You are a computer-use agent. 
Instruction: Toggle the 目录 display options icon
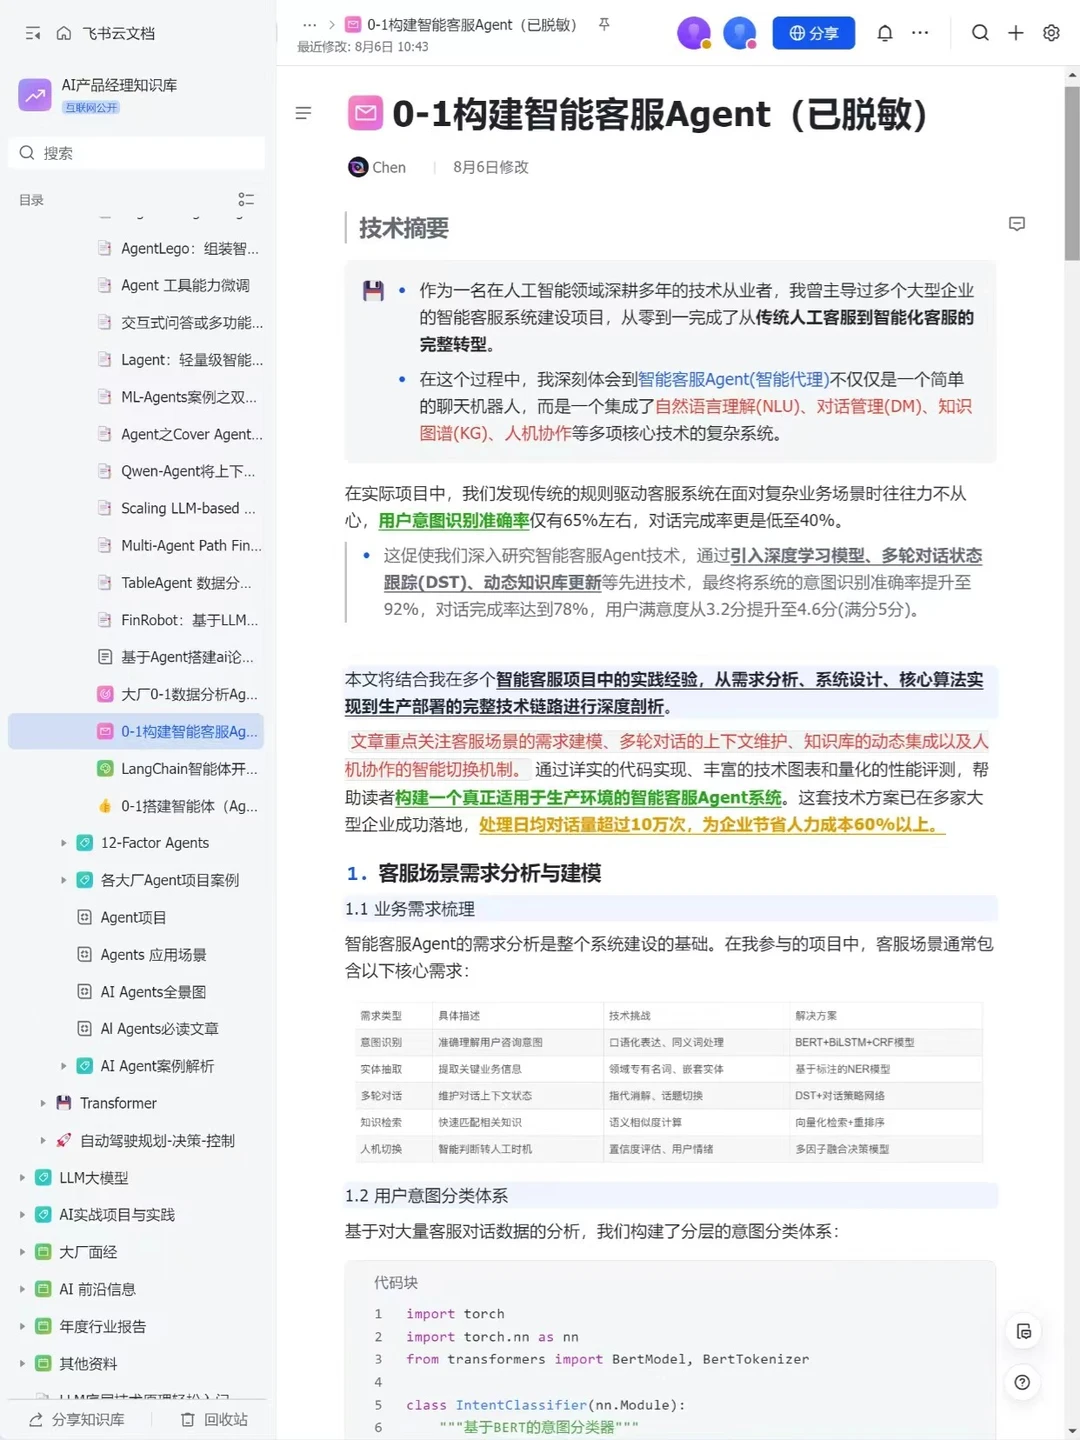point(246,199)
